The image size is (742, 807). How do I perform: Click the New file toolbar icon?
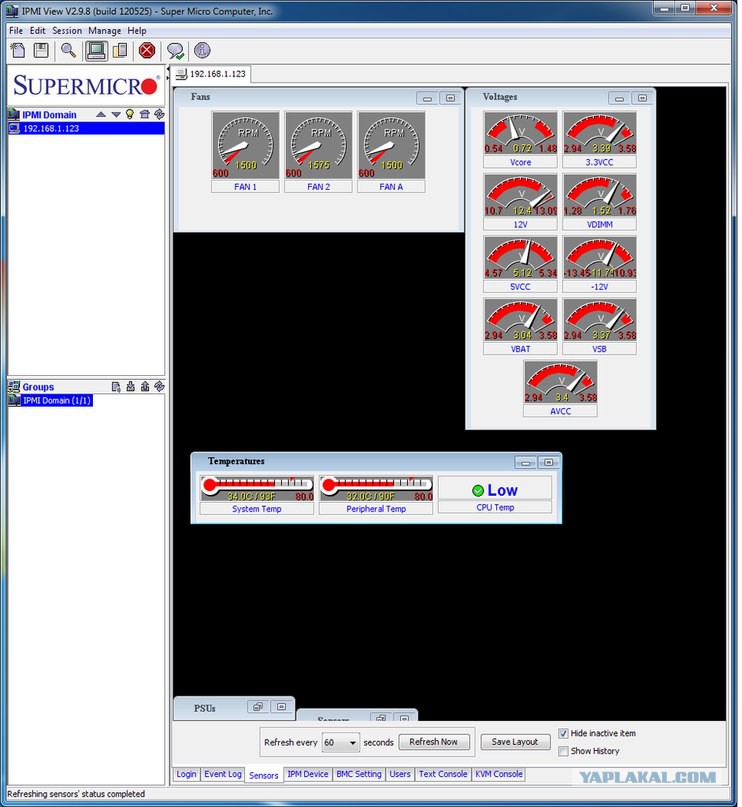click(18, 50)
